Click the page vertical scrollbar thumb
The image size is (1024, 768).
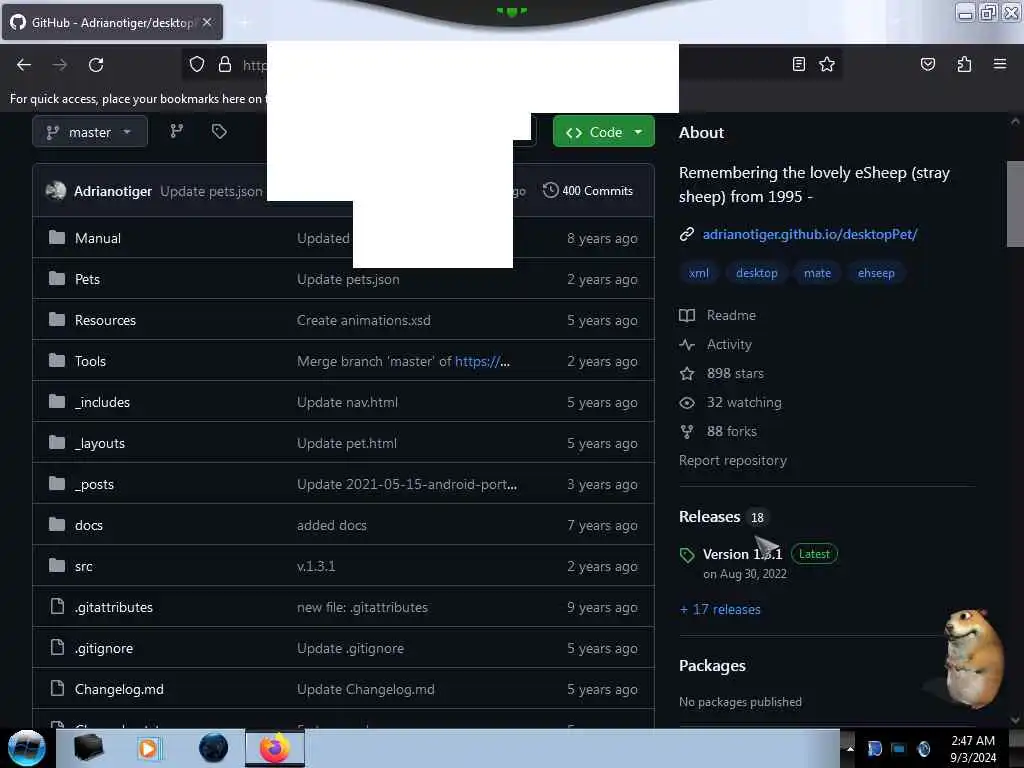tap(1015, 204)
